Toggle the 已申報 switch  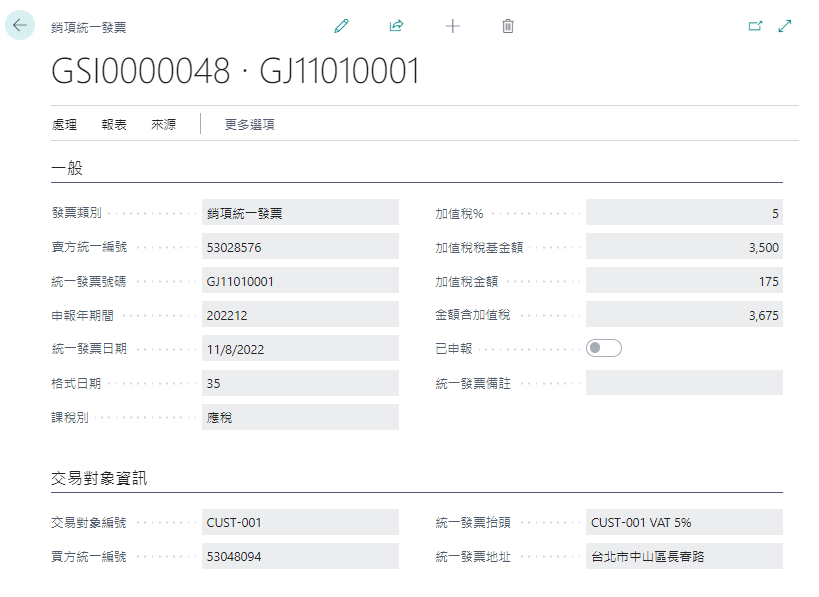click(x=604, y=348)
